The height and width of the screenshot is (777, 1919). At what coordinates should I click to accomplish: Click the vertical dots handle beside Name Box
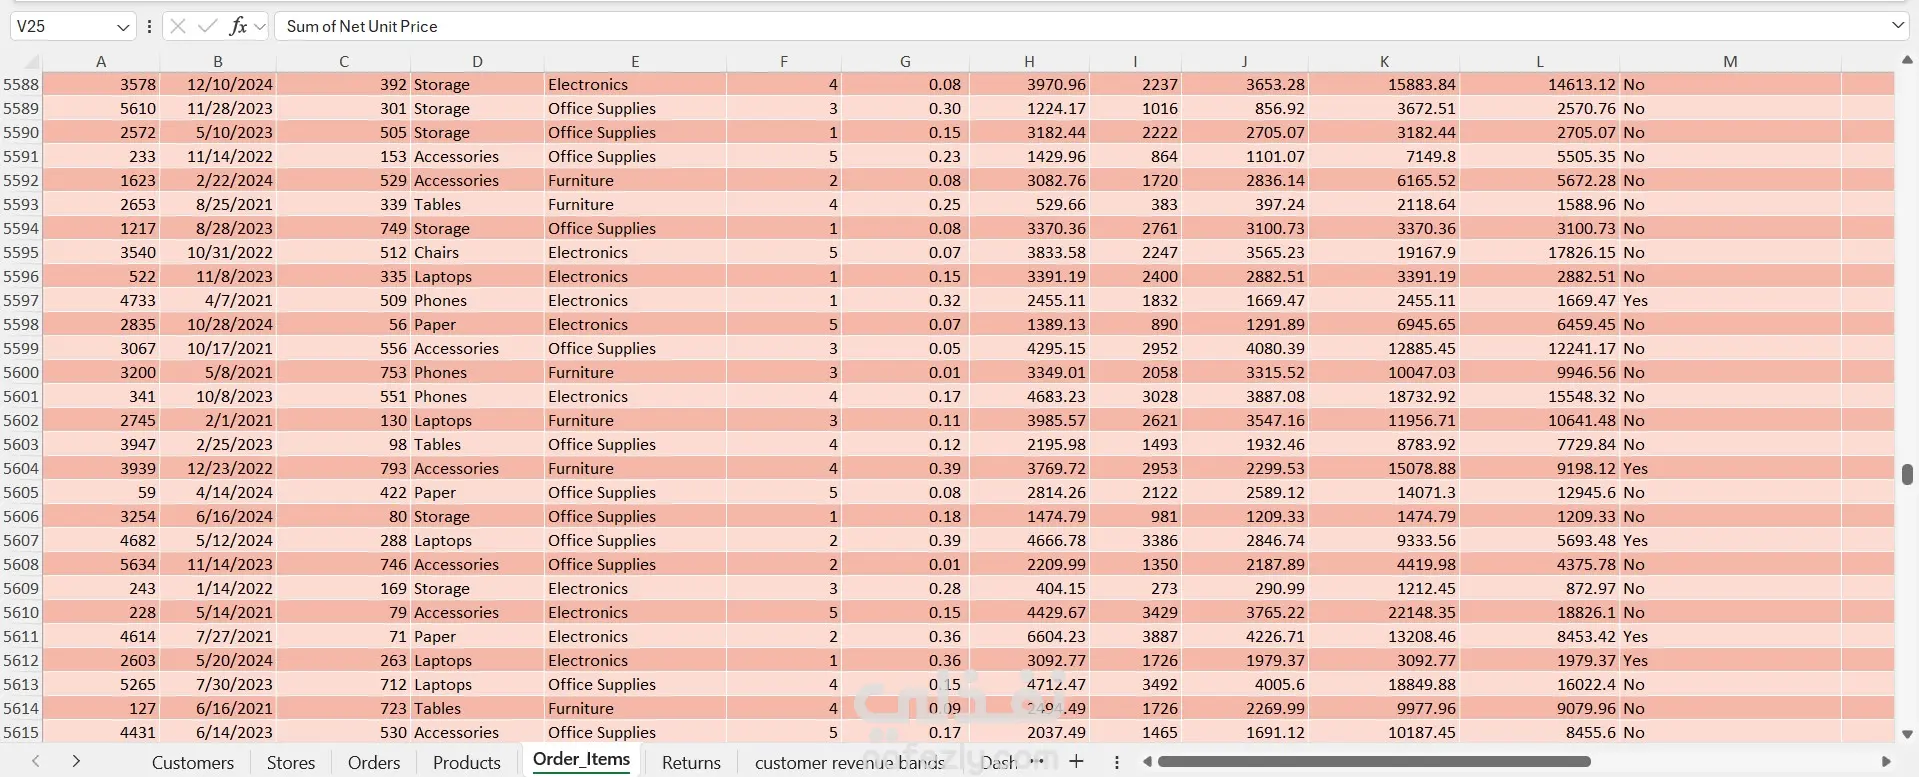coord(149,26)
